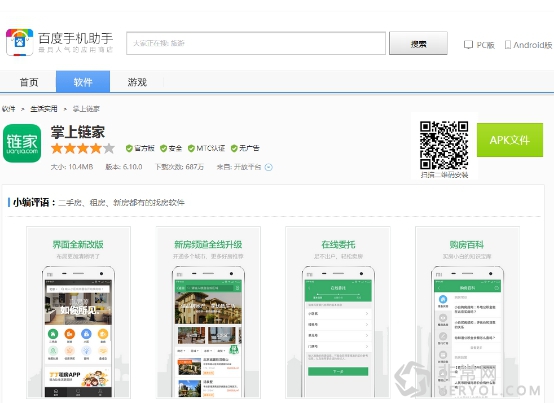Click the app size 10.4MB text

coord(72,167)
